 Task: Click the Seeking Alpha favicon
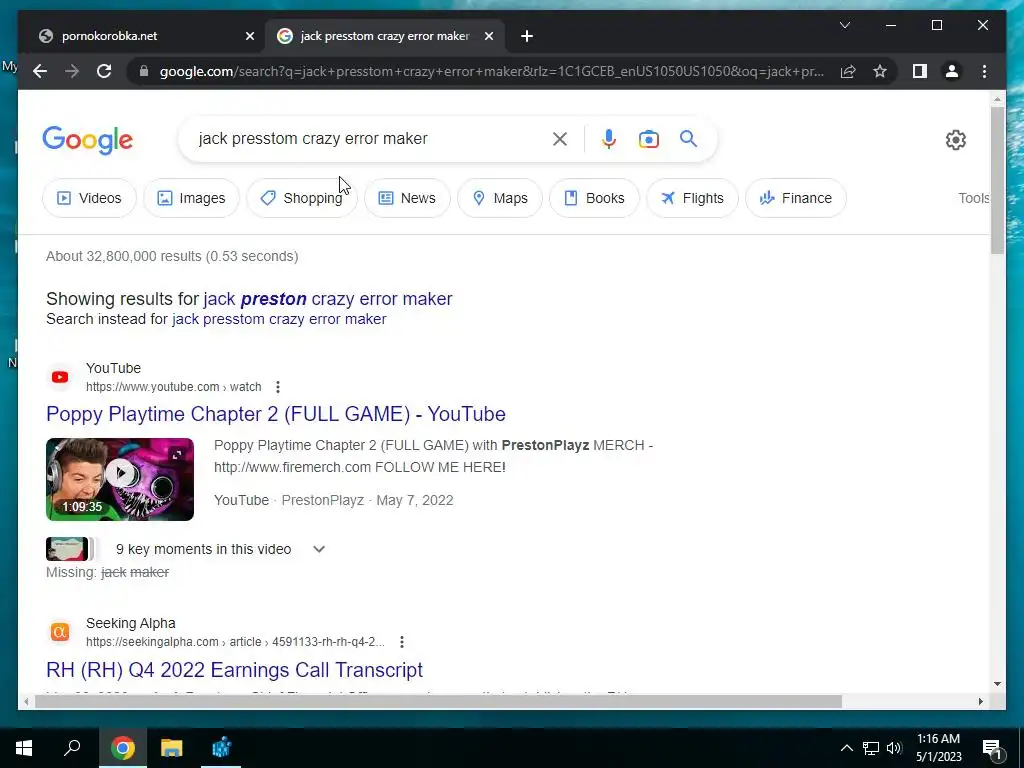point(60,632)
